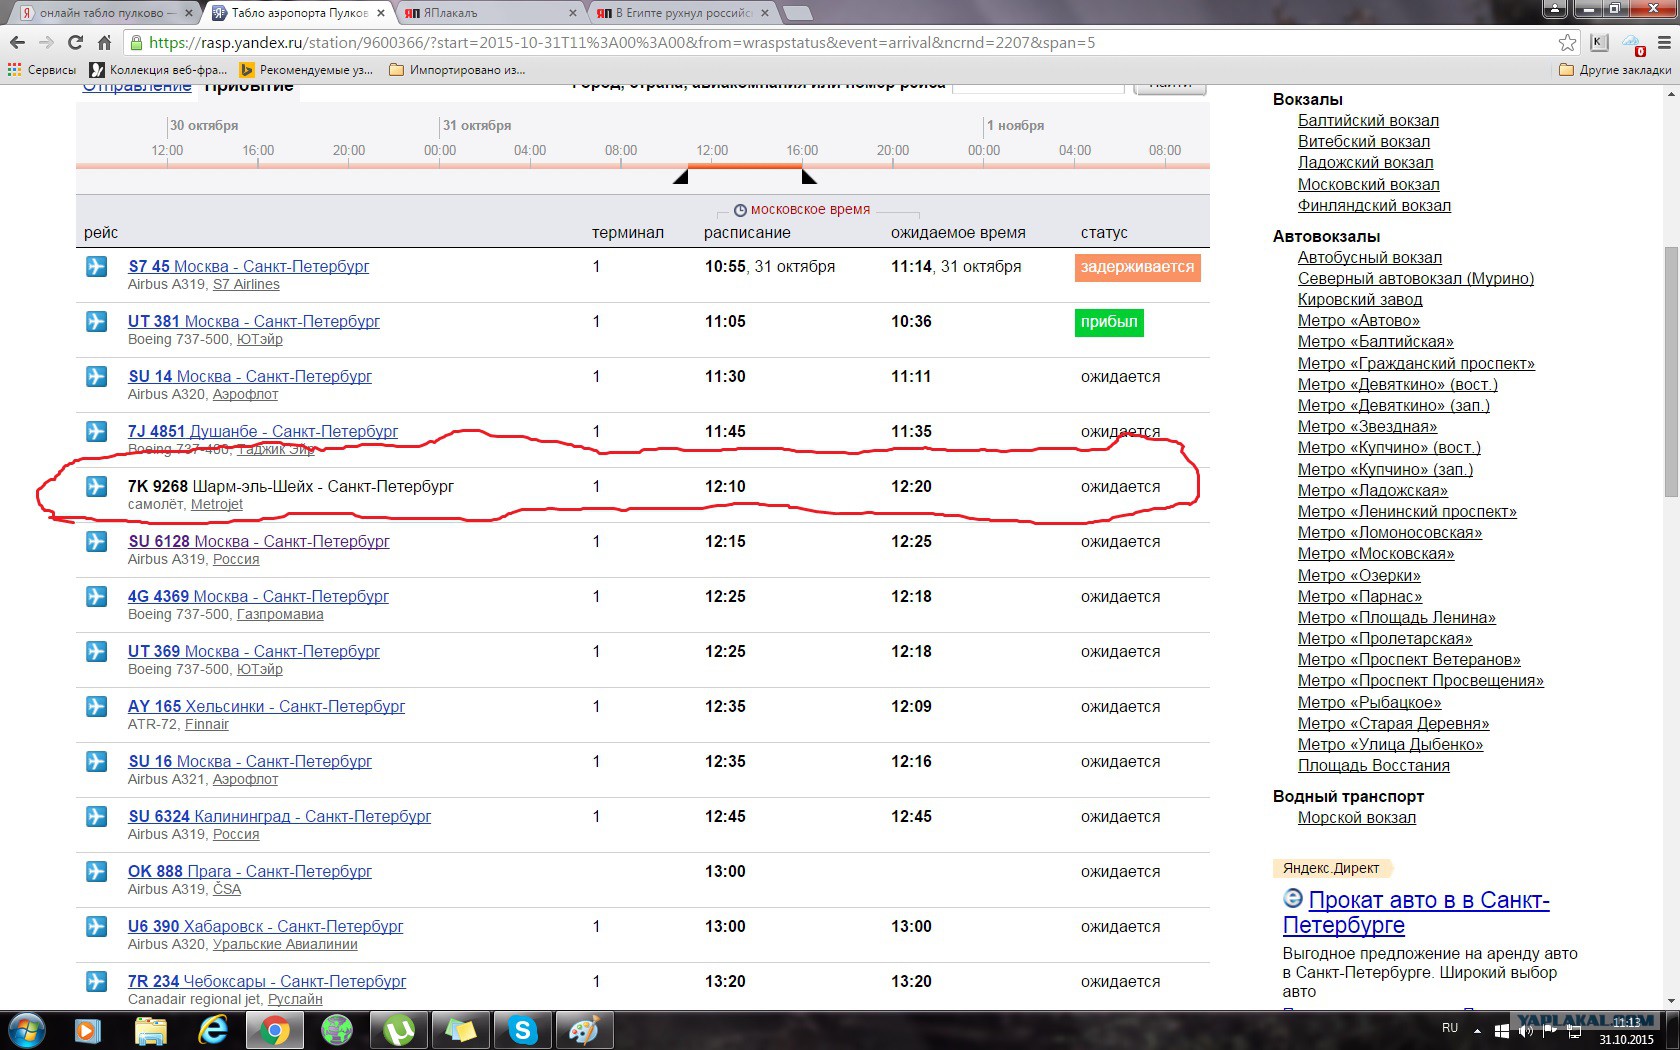The width and height of the screenshot is (1680, 1050).
Task: Open the 'Уральские Авиалинии' airline link
Action: point(285,945)
